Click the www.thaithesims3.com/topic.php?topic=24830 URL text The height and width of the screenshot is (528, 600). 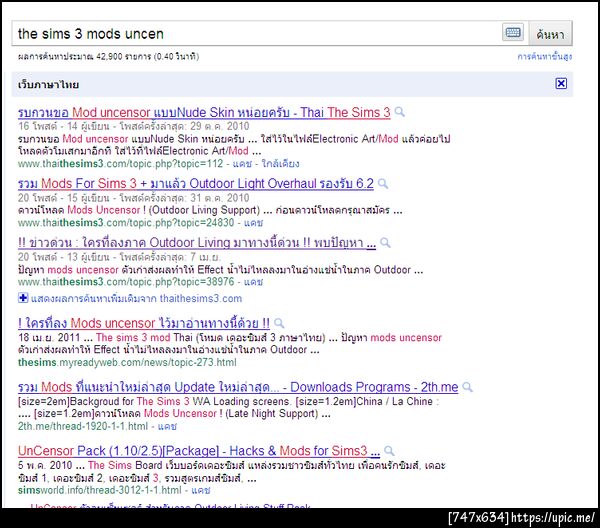[126, 223]
